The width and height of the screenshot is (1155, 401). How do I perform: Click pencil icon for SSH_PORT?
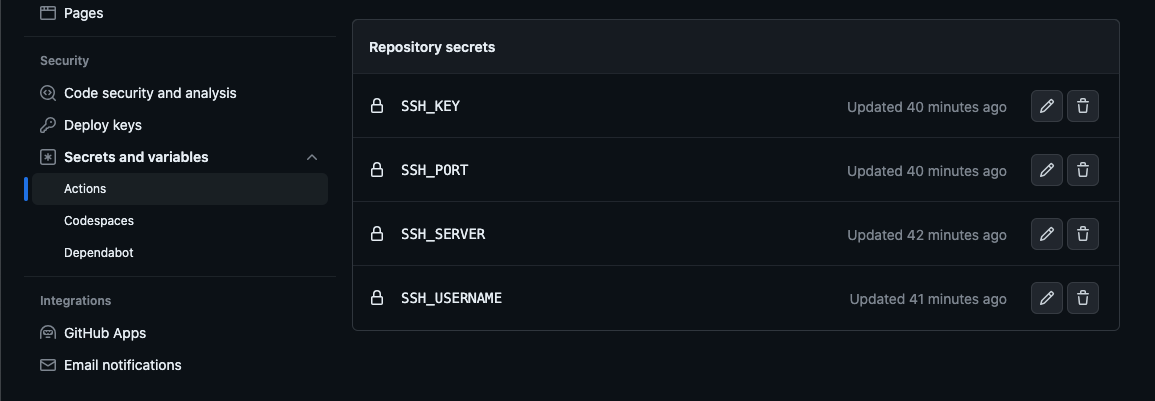coord(1046,170)
